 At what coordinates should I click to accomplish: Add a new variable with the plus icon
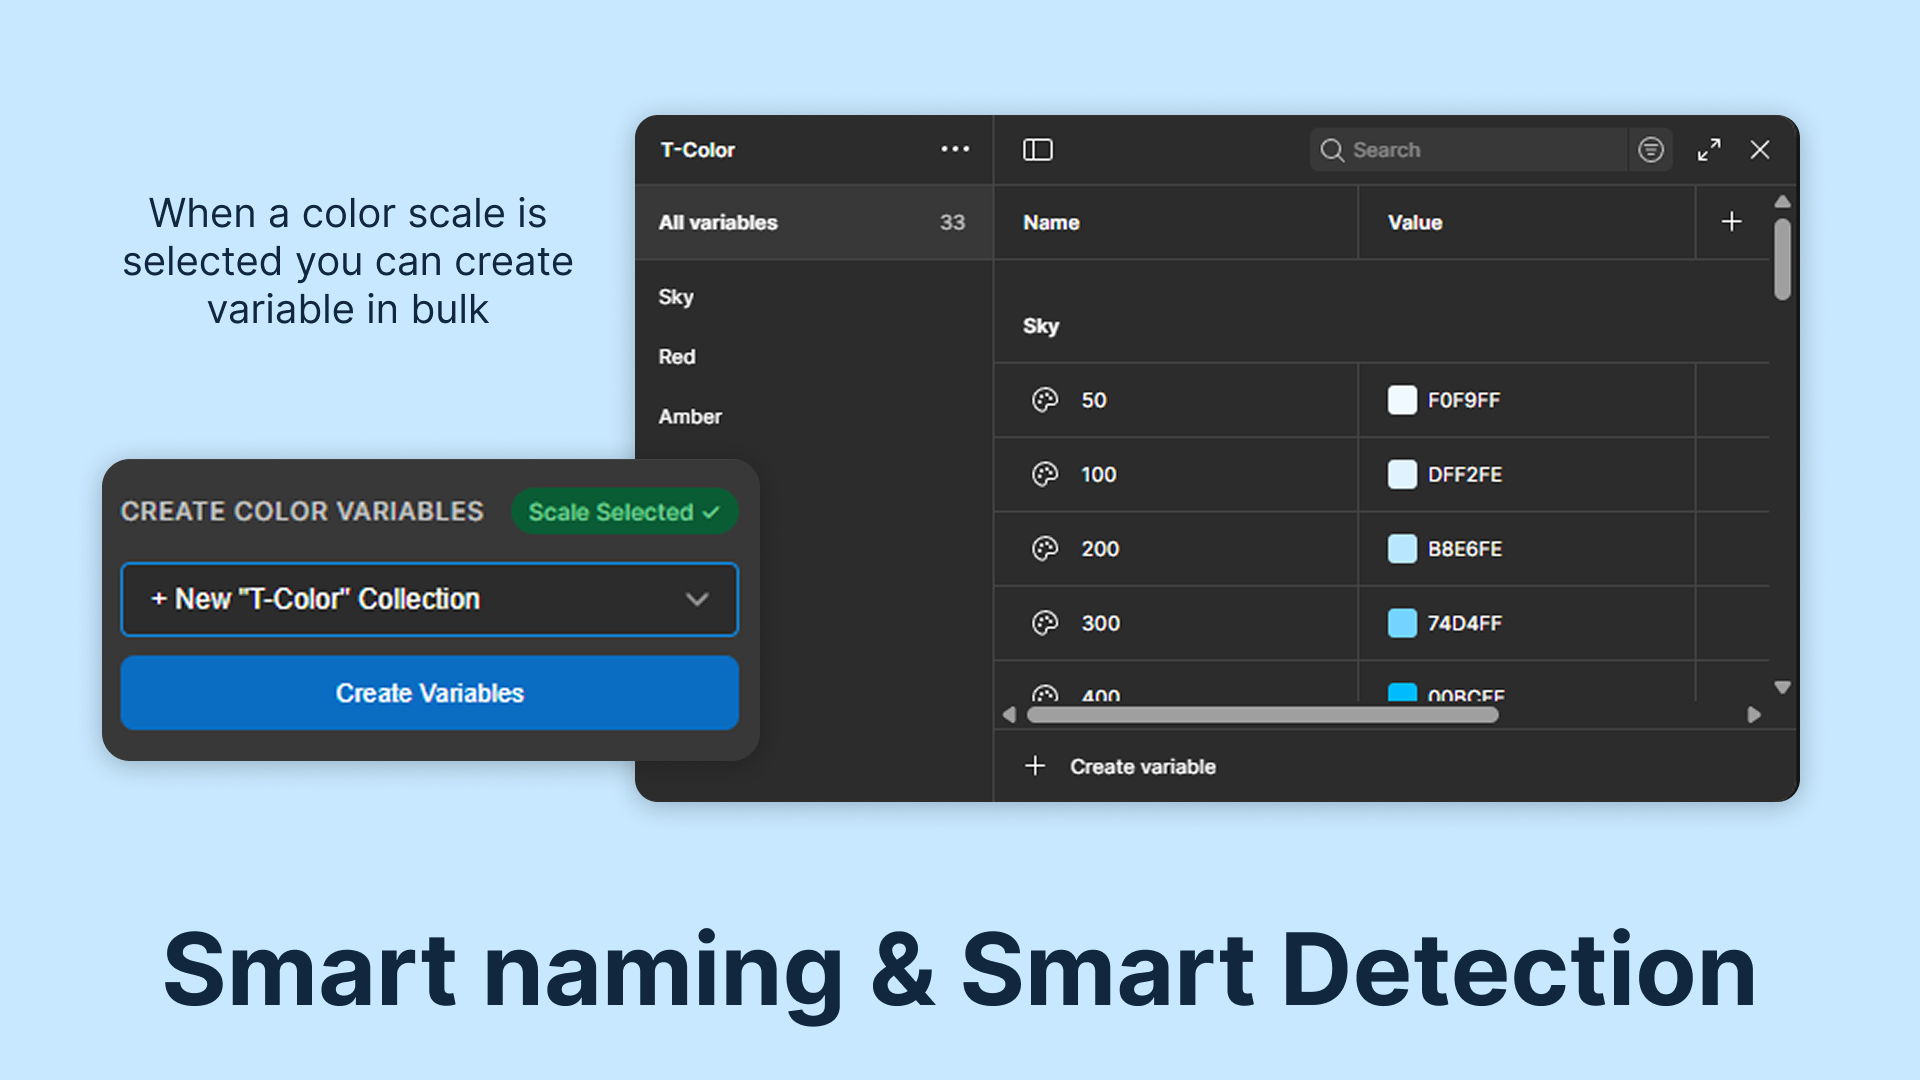tap(1732, 221)
